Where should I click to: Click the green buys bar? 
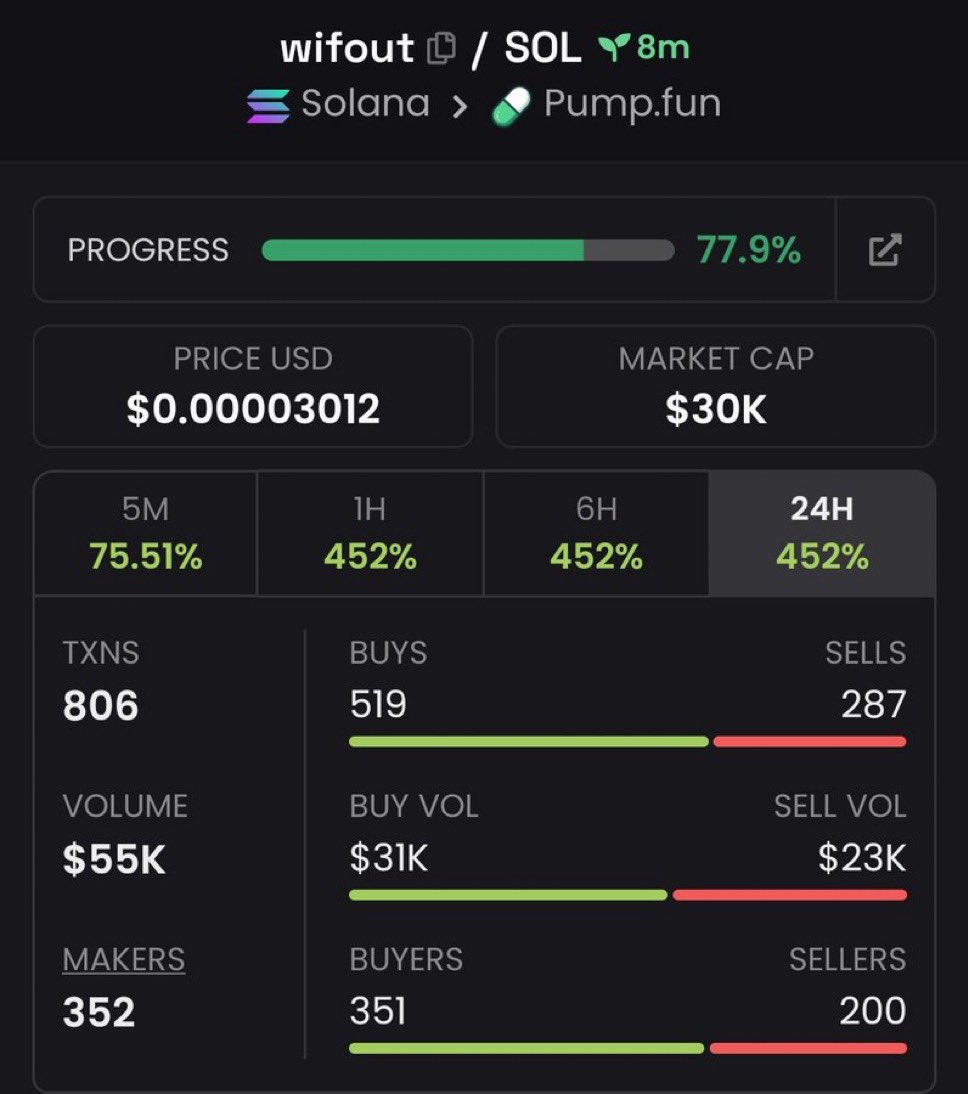click(x=528, y=742)
